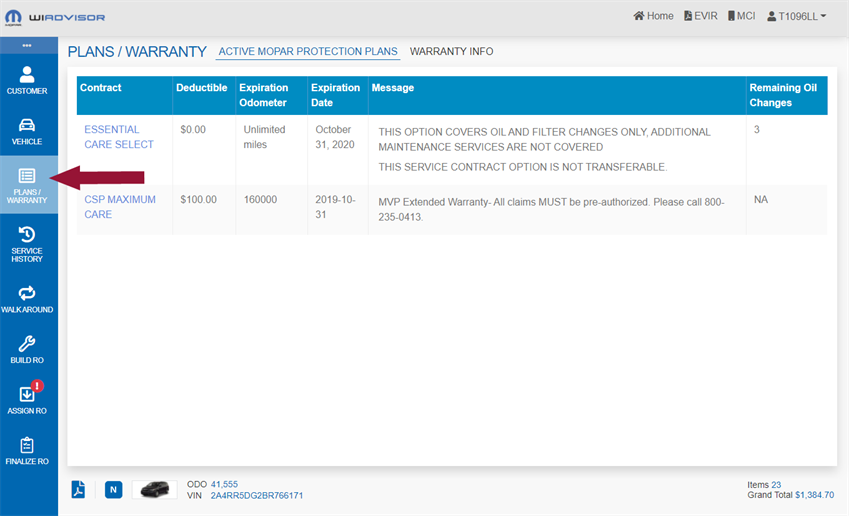
Task: Go to Home in top navigation
Action: coord(654,16)
